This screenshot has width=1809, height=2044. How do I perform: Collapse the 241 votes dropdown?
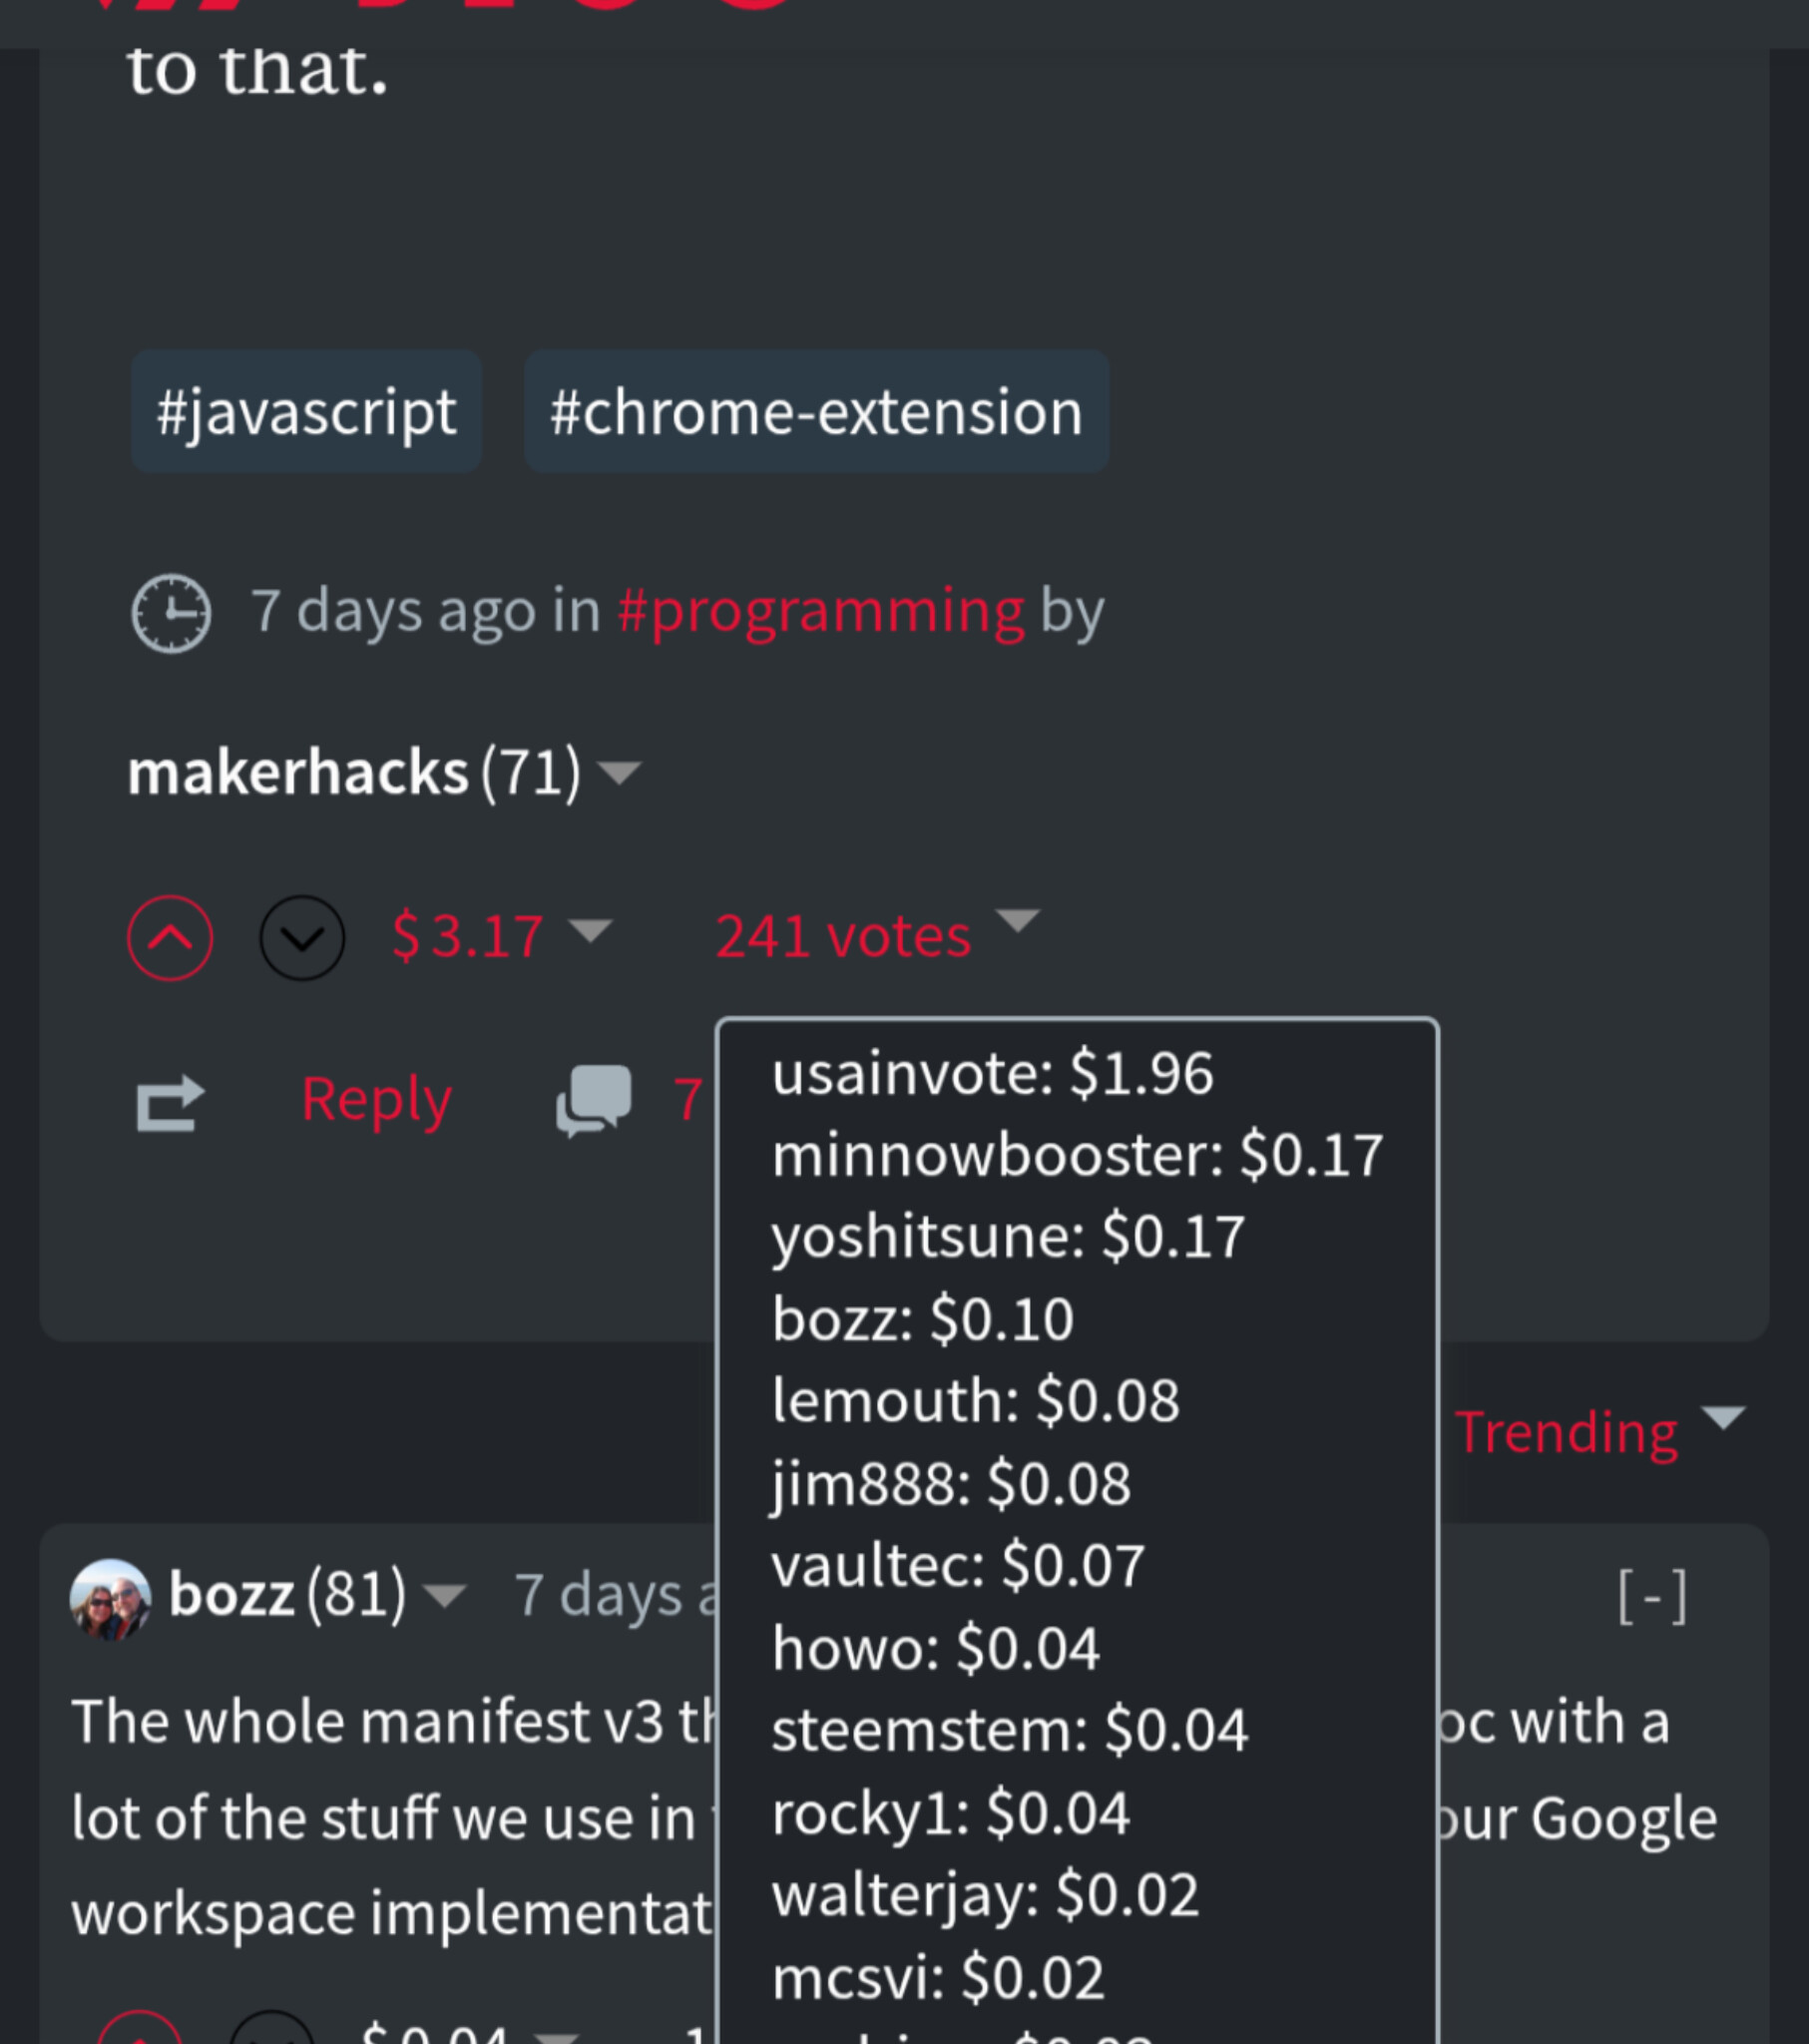1018,920
